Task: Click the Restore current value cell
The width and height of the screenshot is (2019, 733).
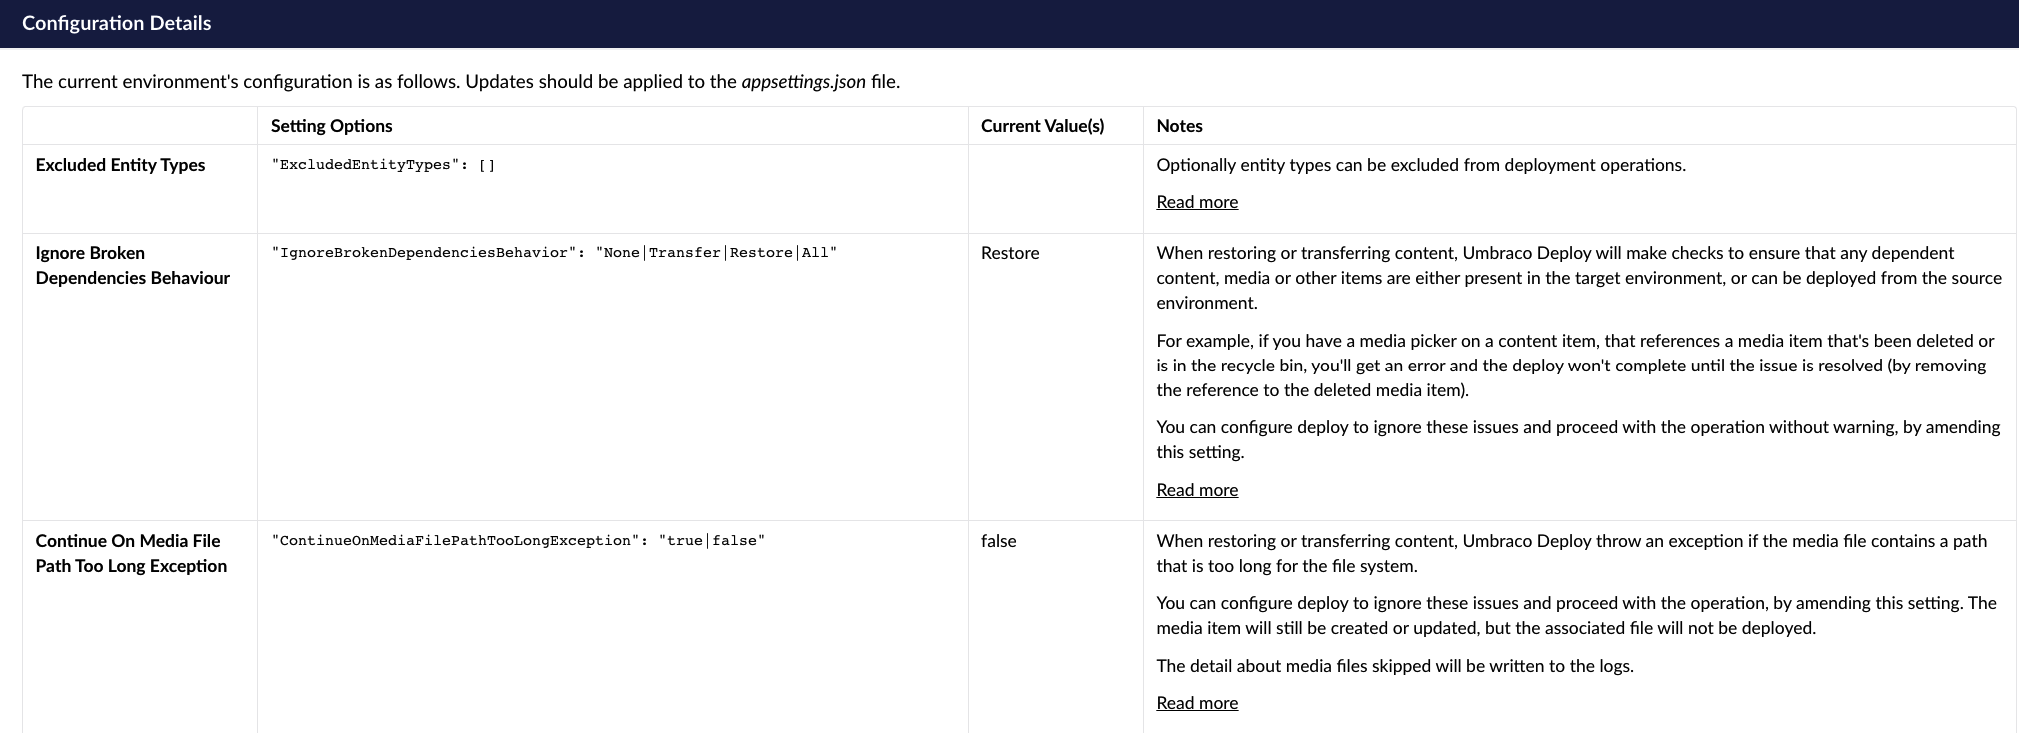Action: [x=1009, y=253]
